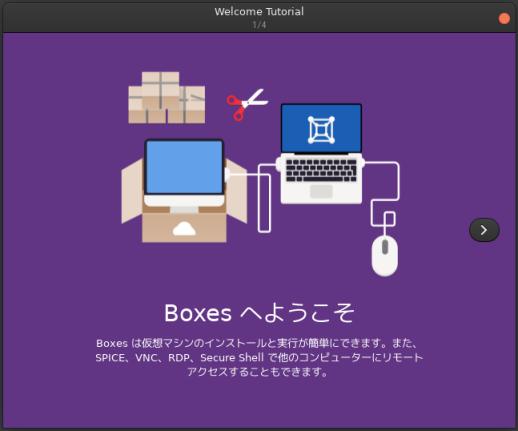Close the Welcome Tutorial window
This screenshot has width=518, height=431.
tap(504, 18)
